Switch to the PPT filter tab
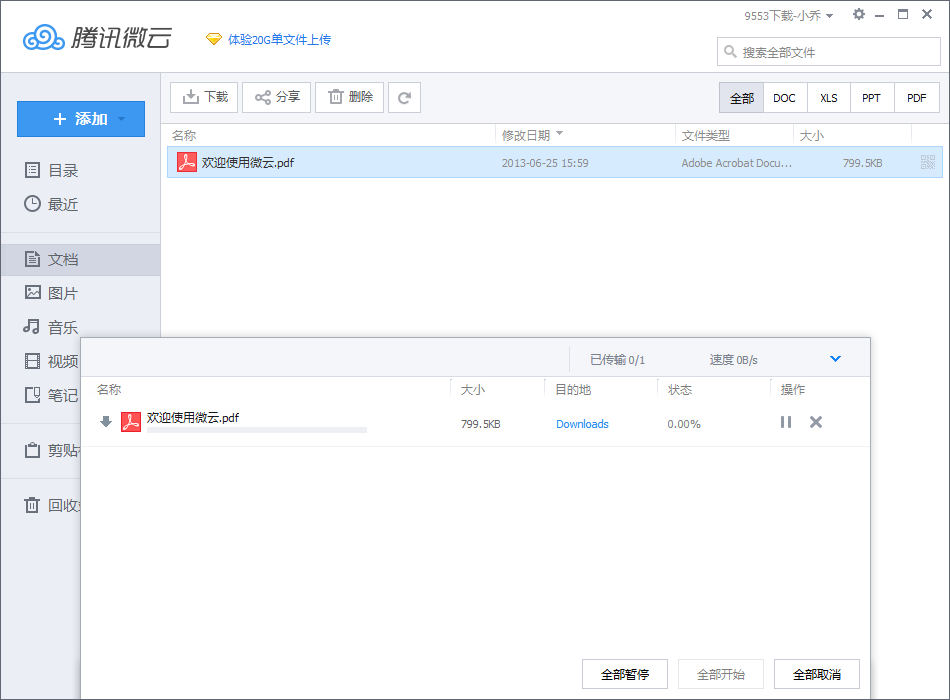 [x=871, y=98]
